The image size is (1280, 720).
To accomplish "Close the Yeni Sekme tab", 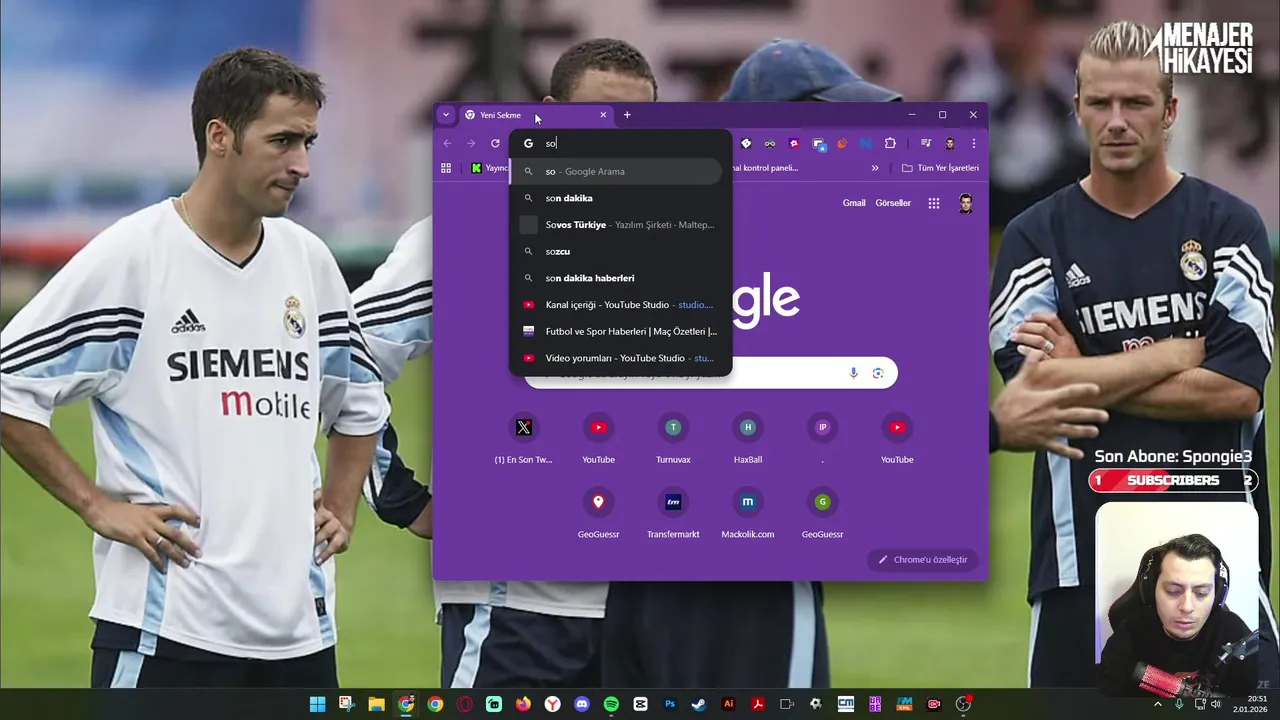I will pyautogui.click(x=603, y=115).
